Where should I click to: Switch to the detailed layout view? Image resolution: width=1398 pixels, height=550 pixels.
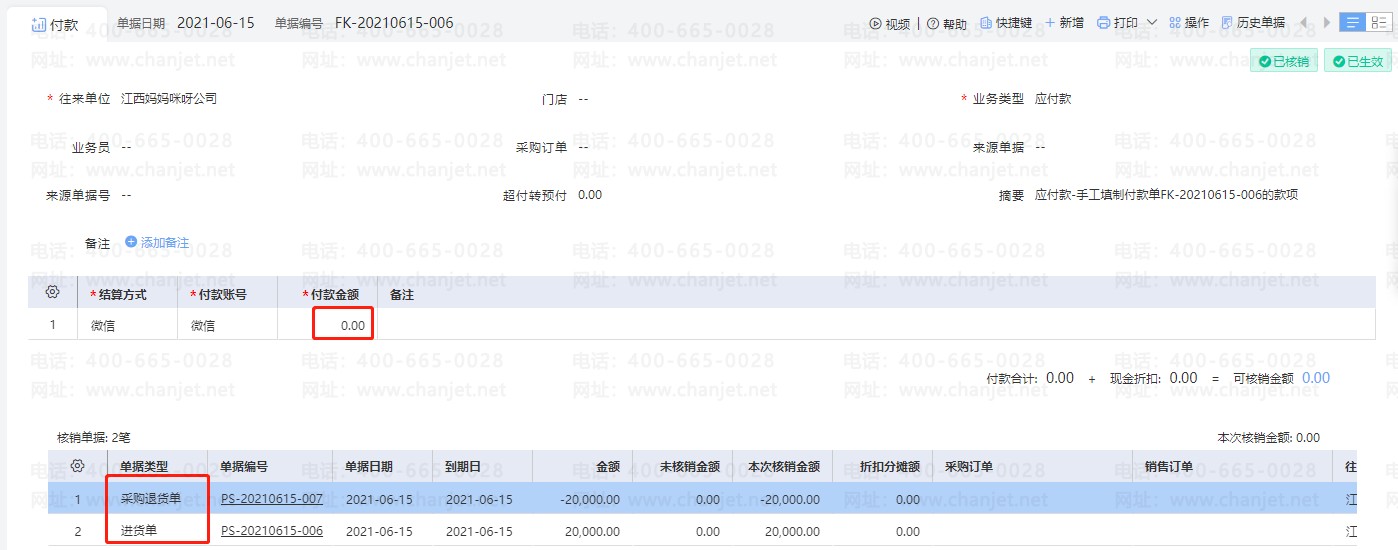tap(1379, 22)
